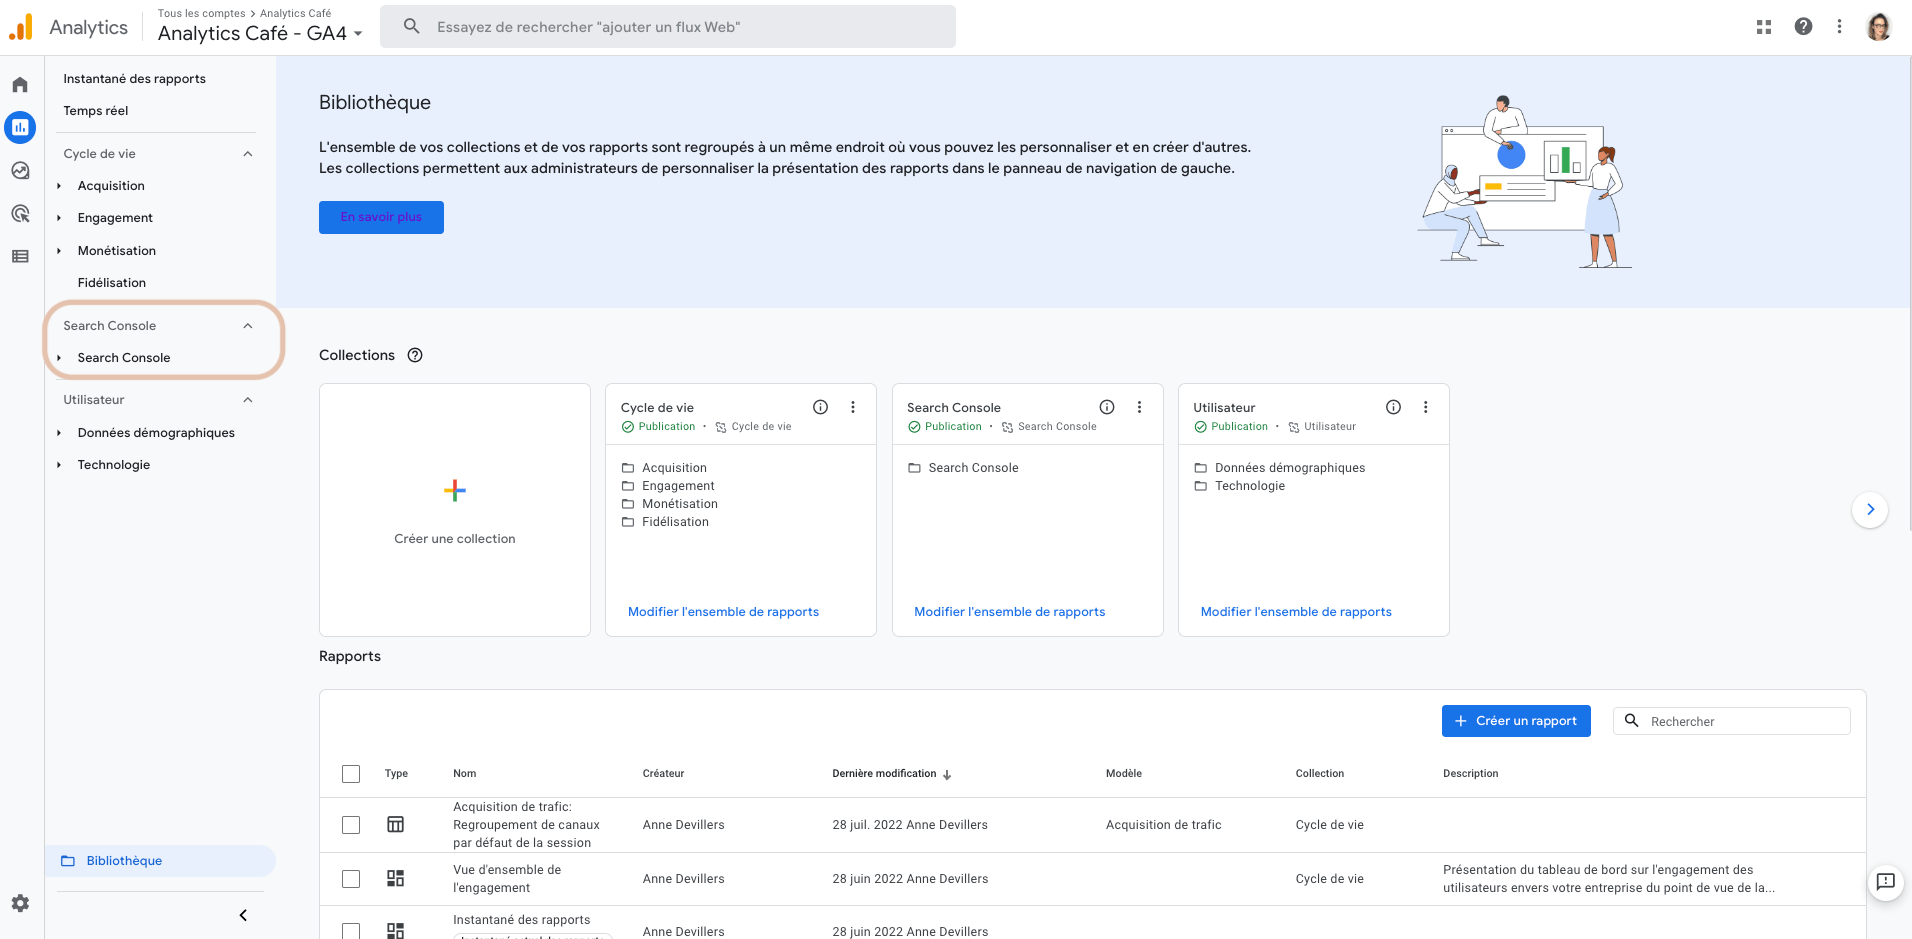This screenshot has width=1912, height=939.
Task: Open the Help question mark icon
Action: coord(1803,27)
